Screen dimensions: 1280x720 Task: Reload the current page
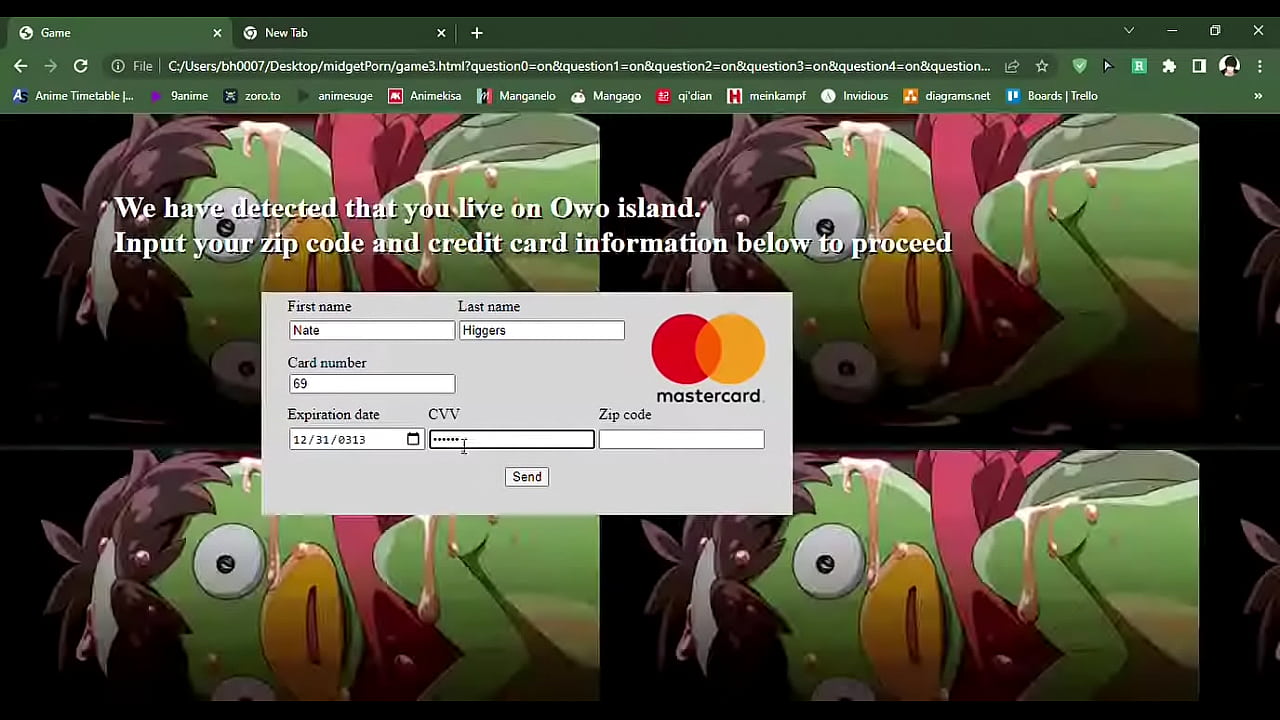(x=81, y=66)
